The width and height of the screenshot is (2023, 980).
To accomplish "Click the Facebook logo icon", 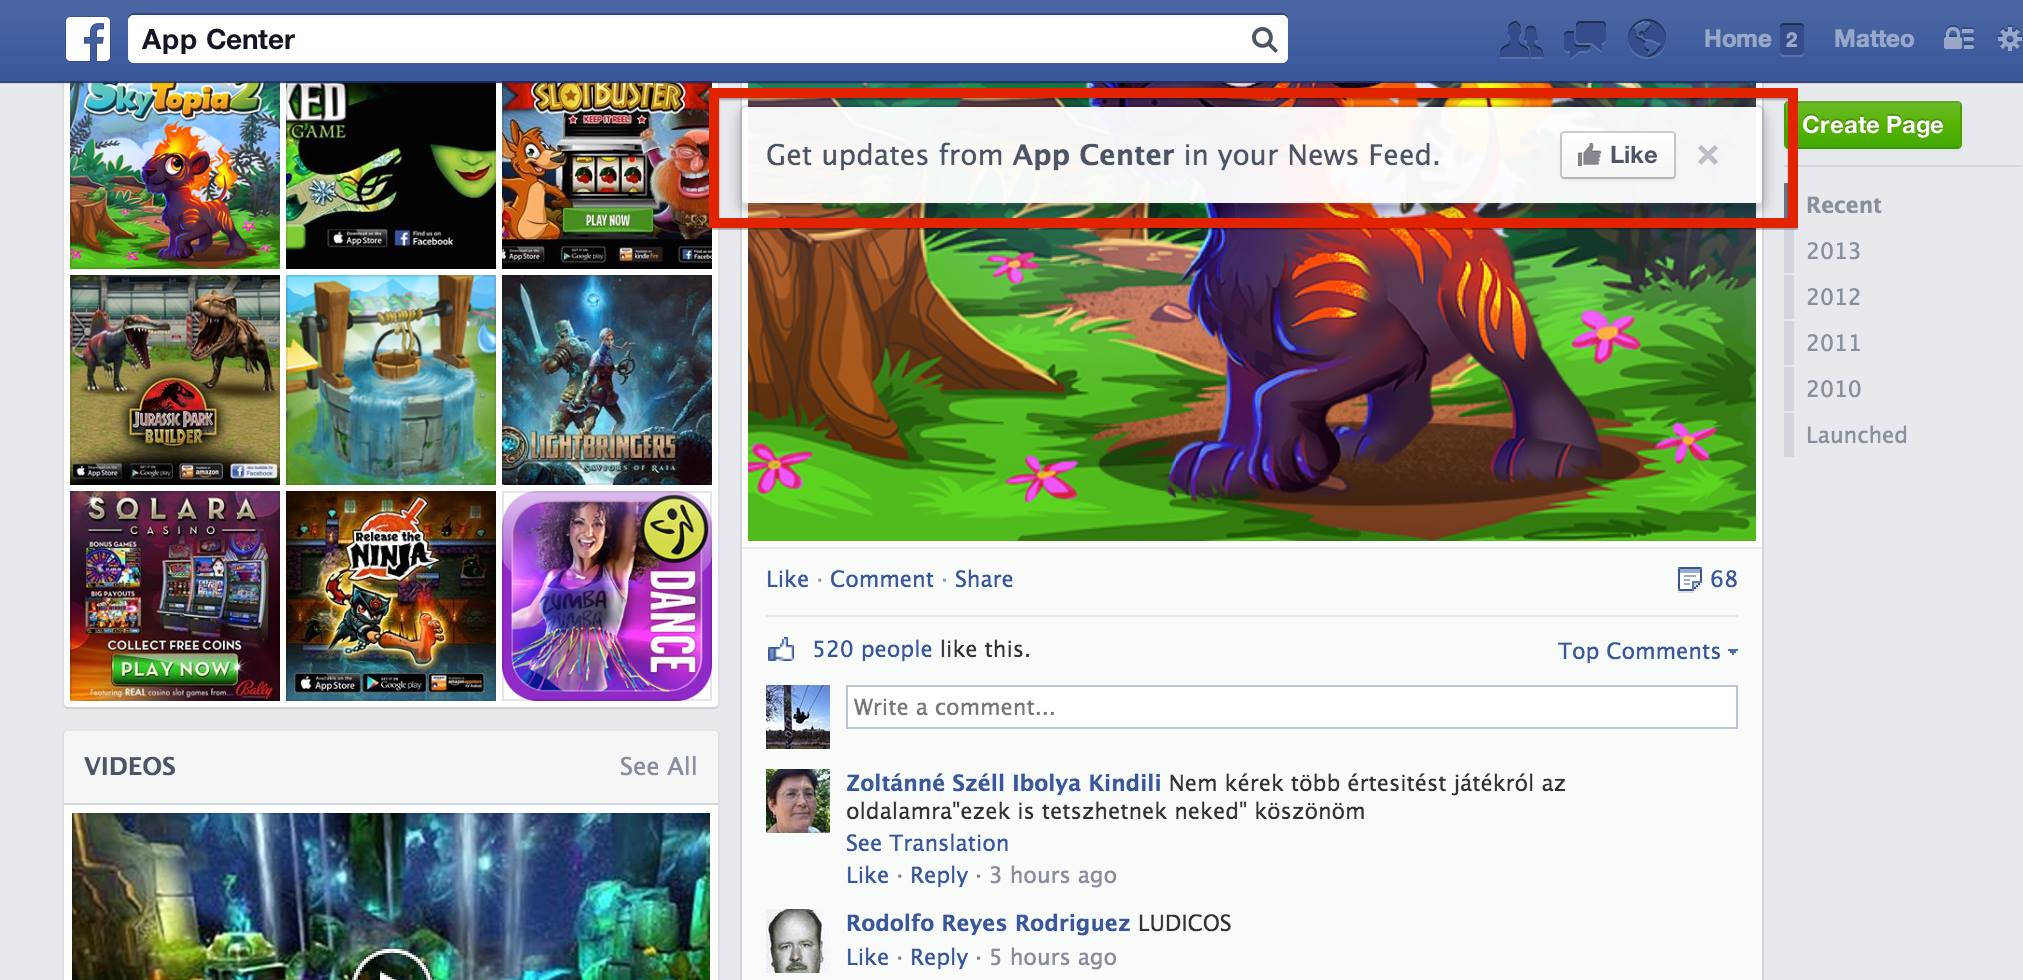I will 88,40.
